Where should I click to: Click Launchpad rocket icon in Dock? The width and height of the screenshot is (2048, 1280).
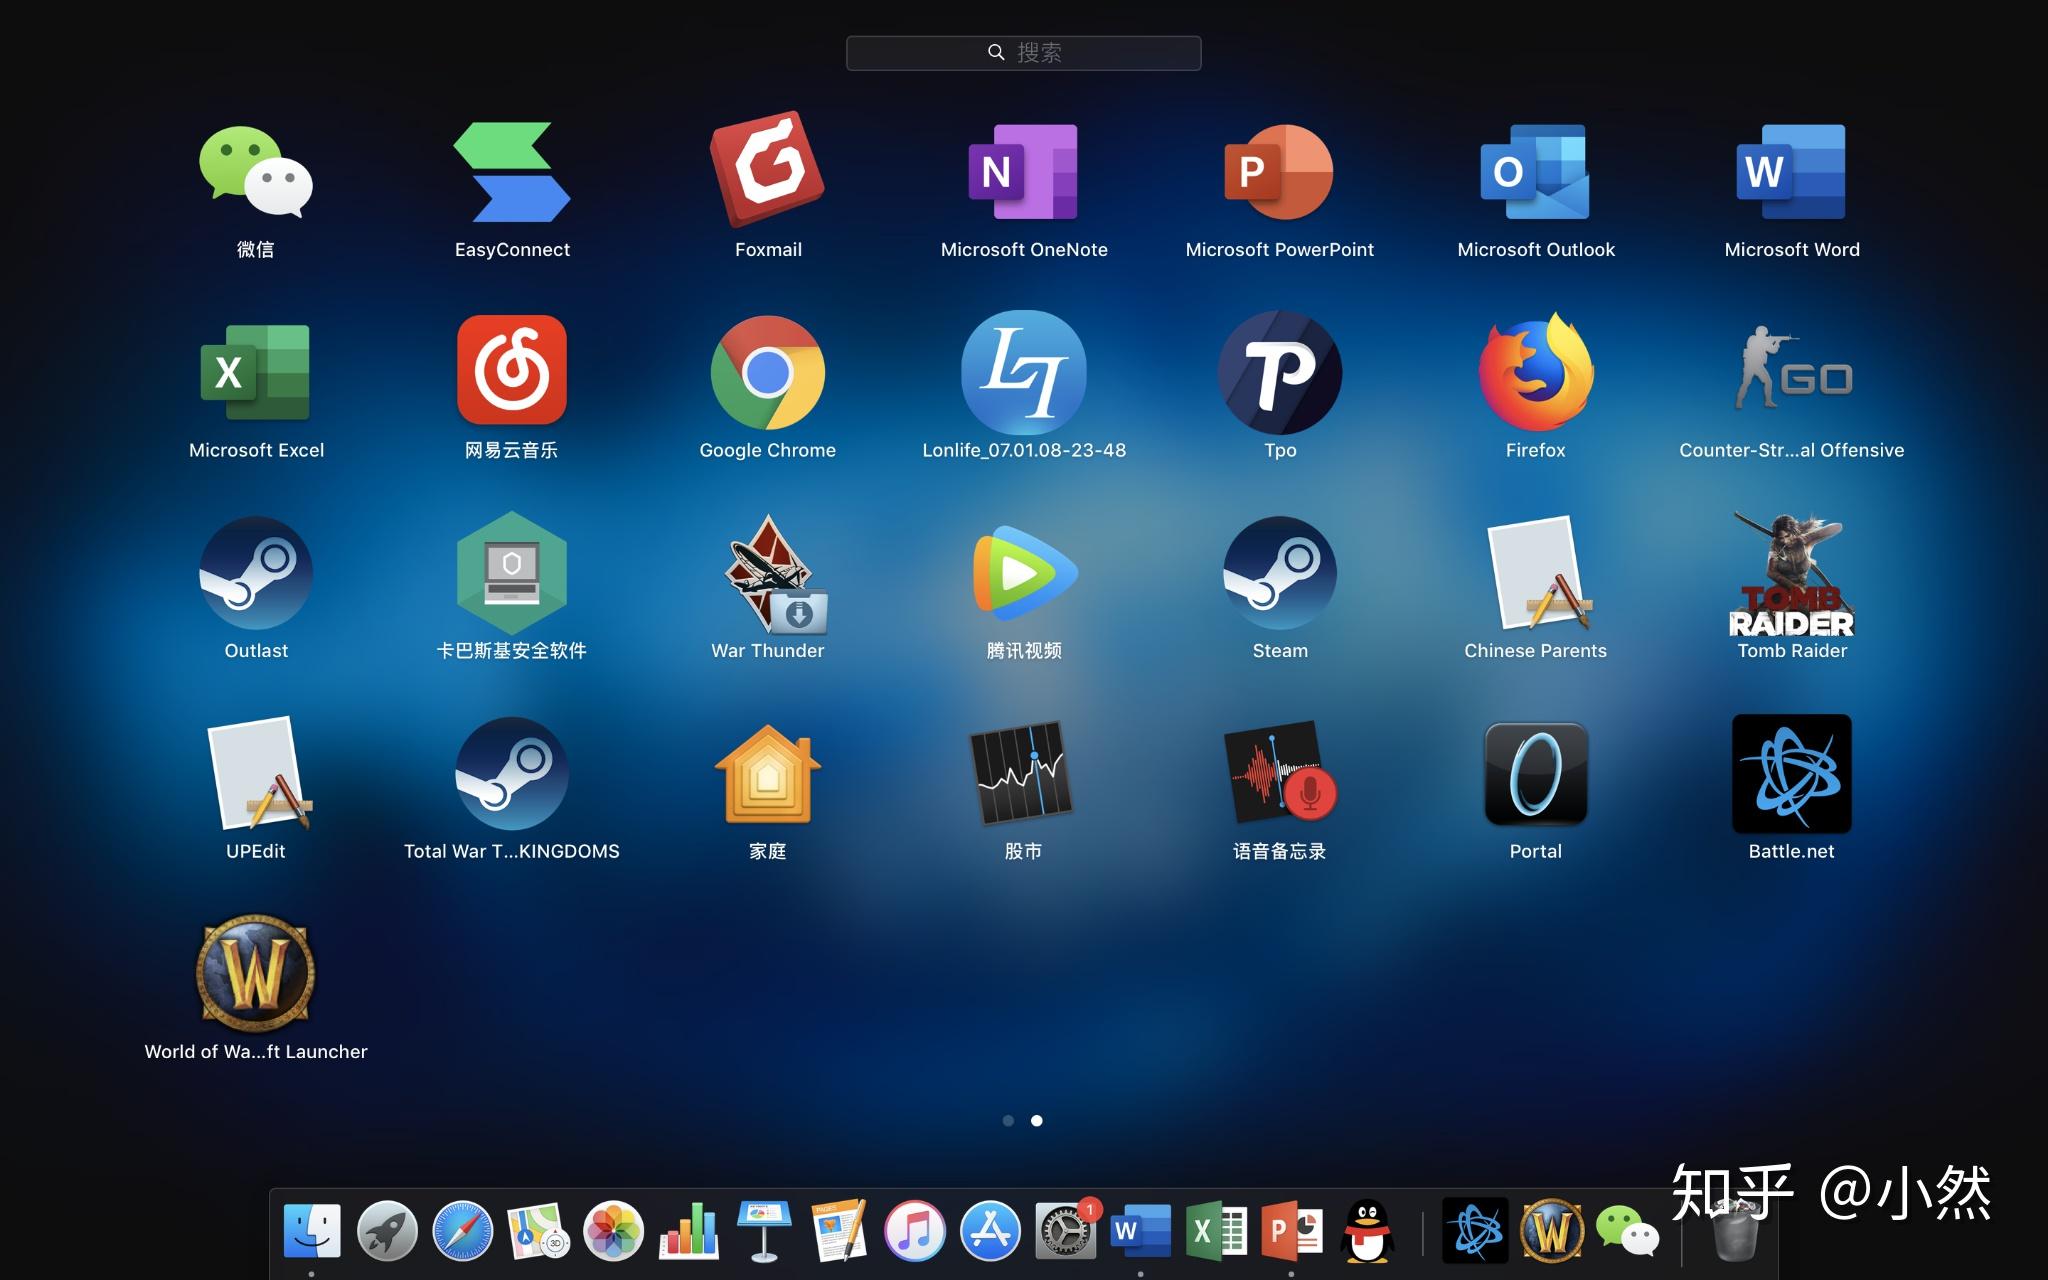click(387, 1231)
